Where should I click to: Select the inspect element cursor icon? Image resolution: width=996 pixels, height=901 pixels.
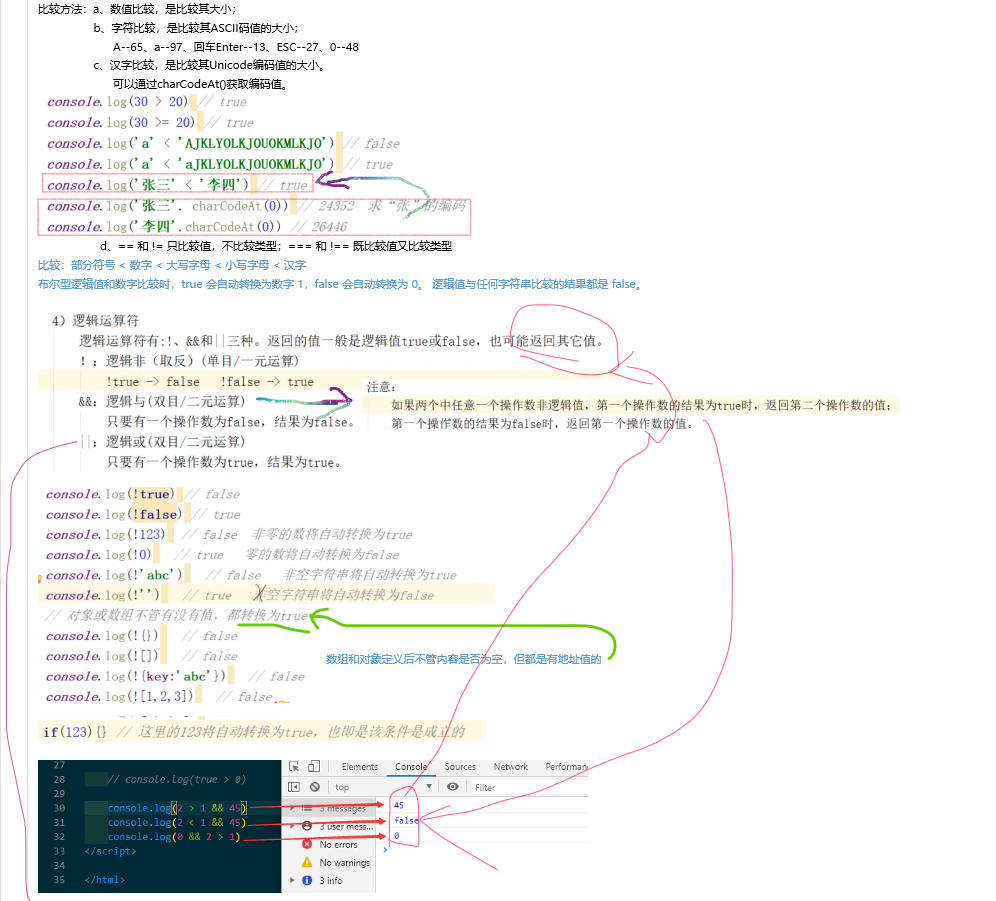coord(293,766)
